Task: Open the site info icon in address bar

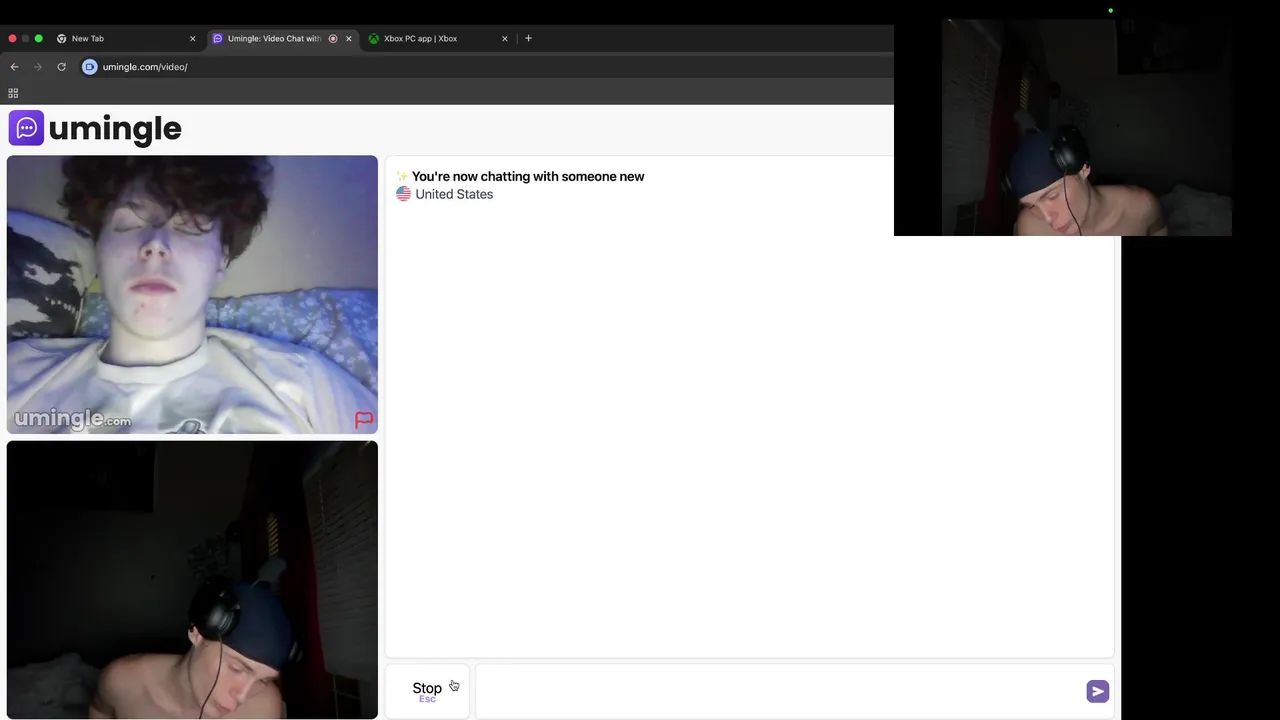Action: 90,67
